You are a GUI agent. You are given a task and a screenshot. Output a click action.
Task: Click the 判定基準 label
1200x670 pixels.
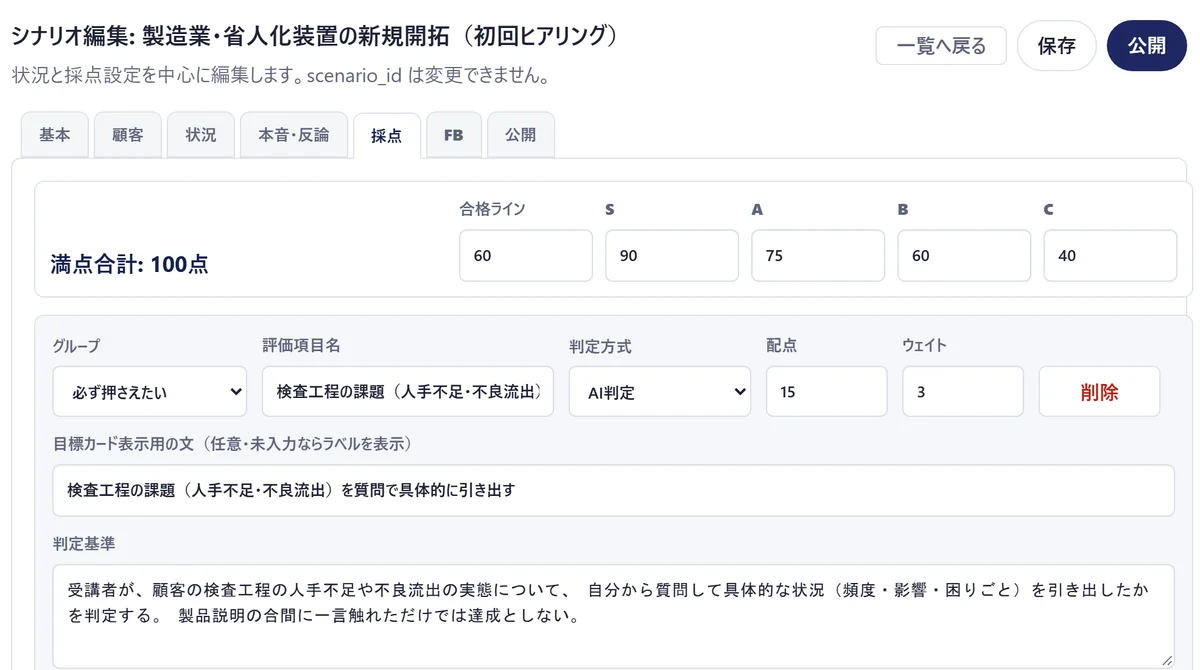84,544
